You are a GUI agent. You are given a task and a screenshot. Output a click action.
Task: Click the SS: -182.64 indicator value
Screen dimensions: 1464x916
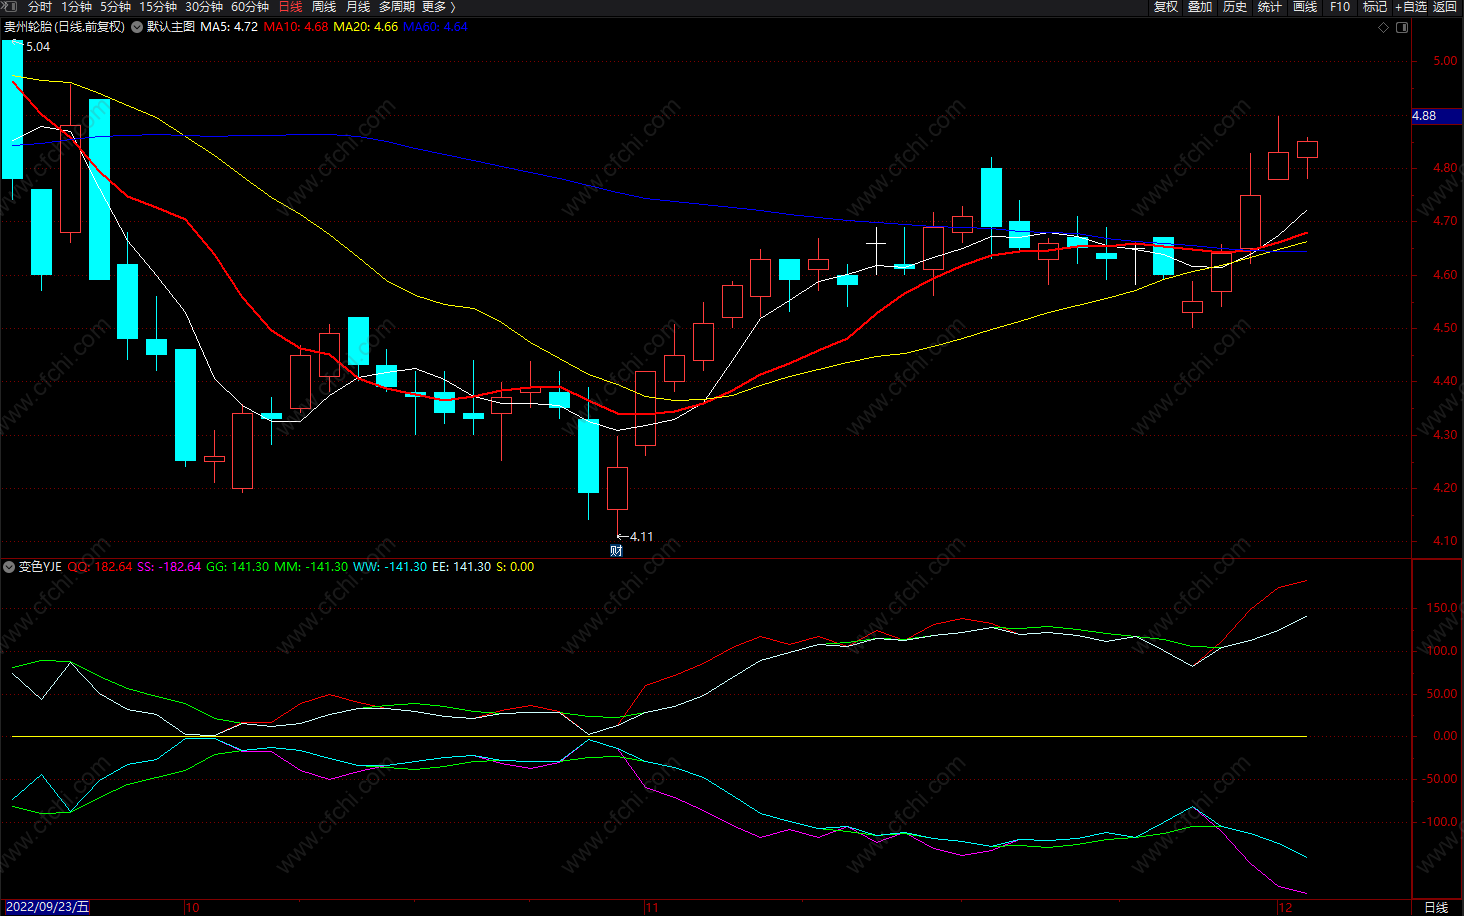(x=169, y=567)
